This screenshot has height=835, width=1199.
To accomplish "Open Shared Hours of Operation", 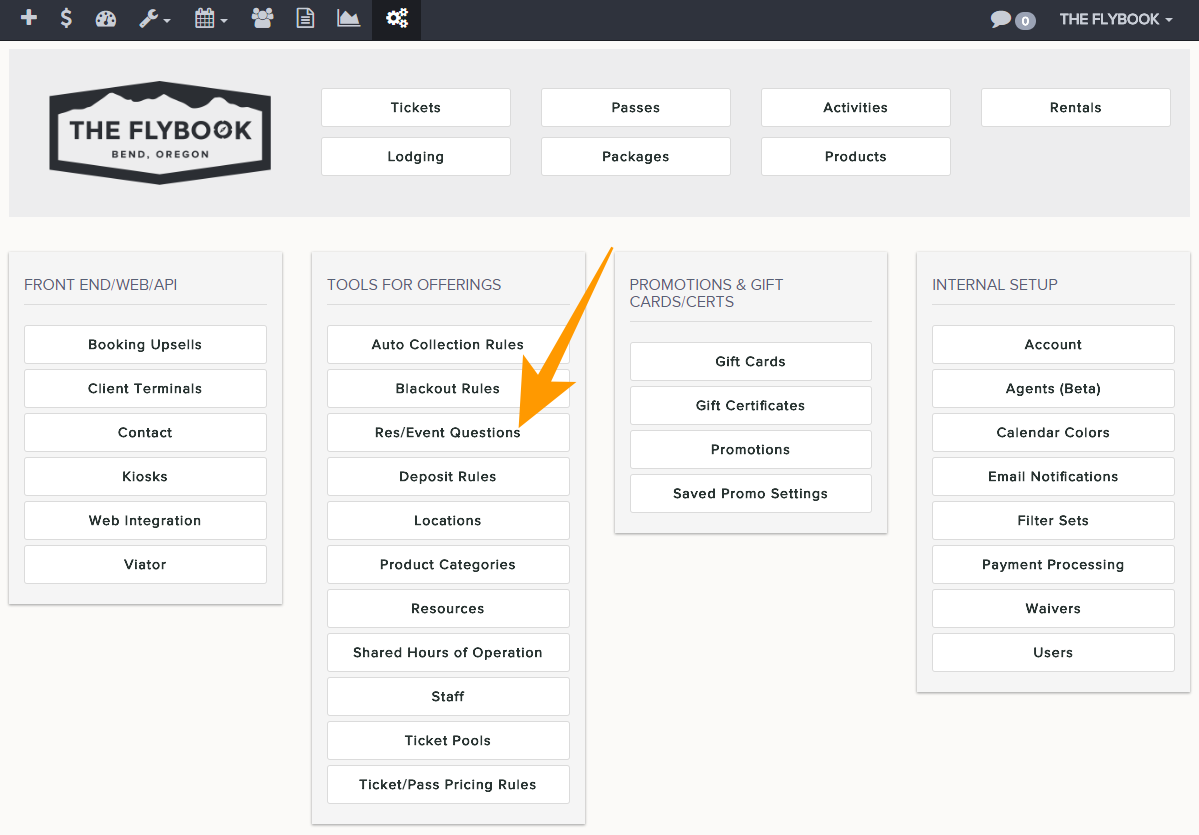I will 448,652.
